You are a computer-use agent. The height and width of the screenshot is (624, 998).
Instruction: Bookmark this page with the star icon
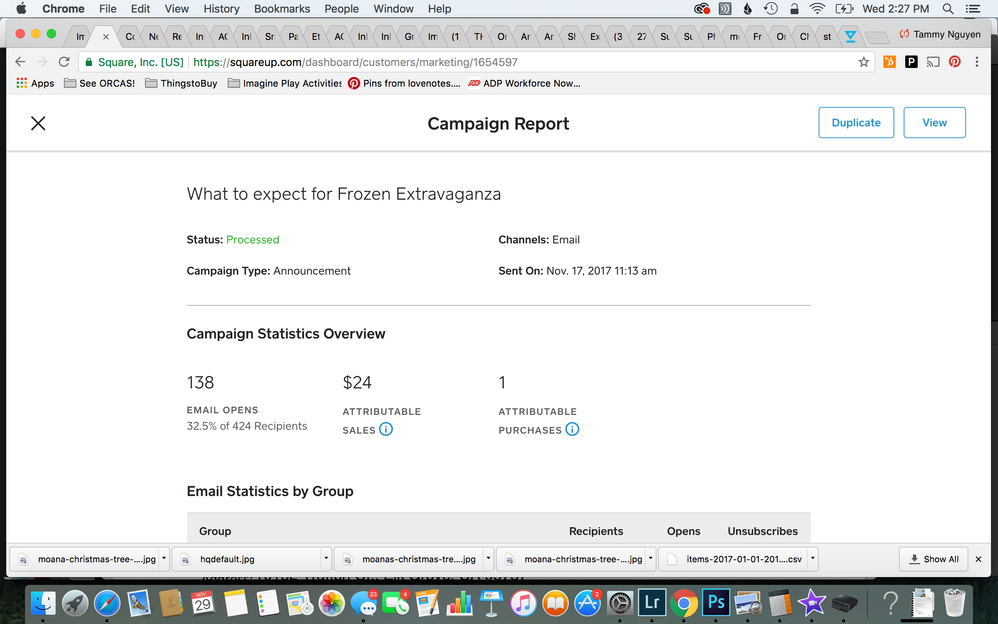864,62
